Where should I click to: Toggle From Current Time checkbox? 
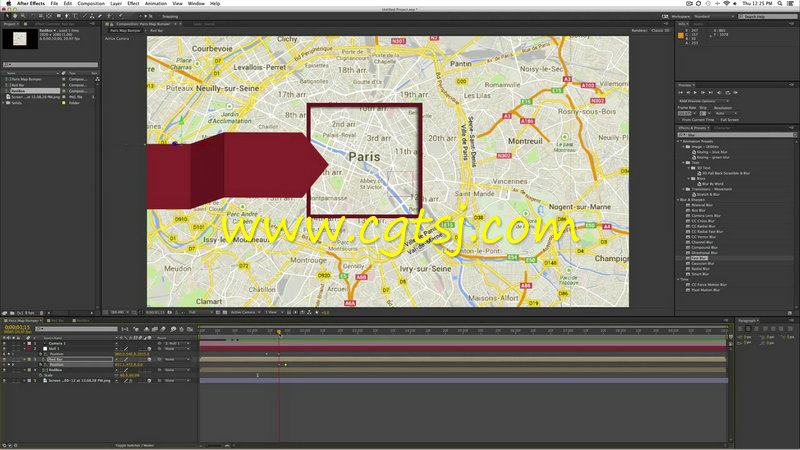coord(679,120)
